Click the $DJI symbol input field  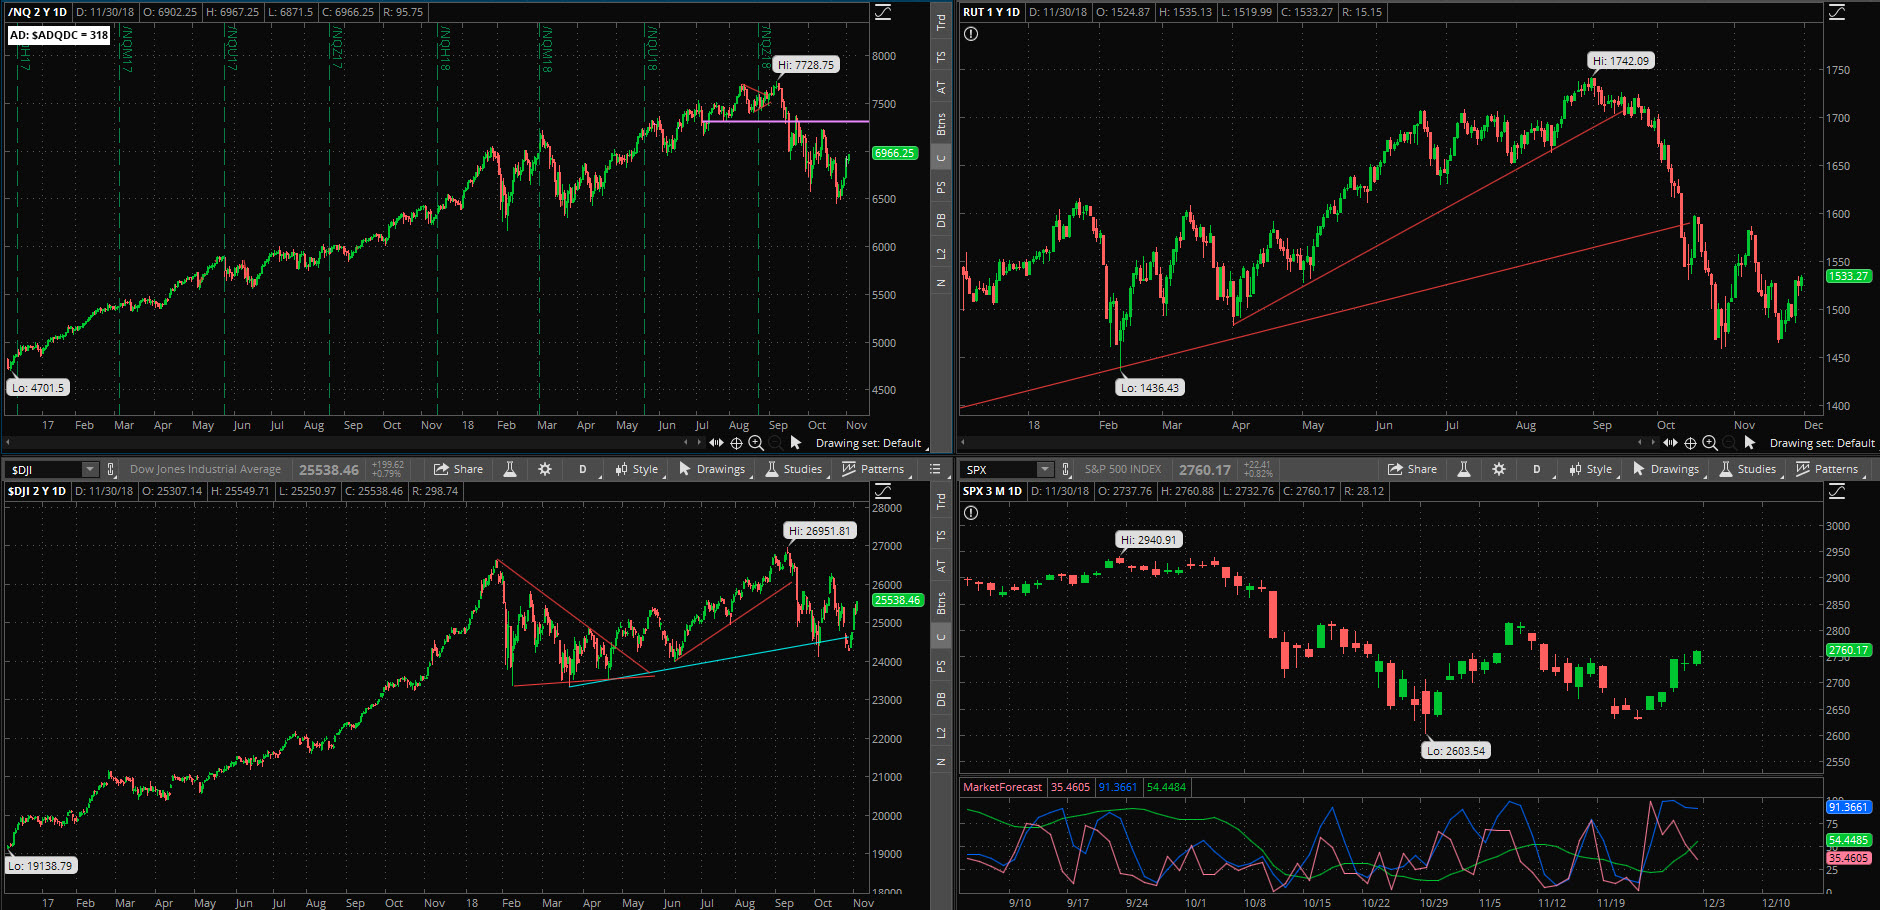45,469
